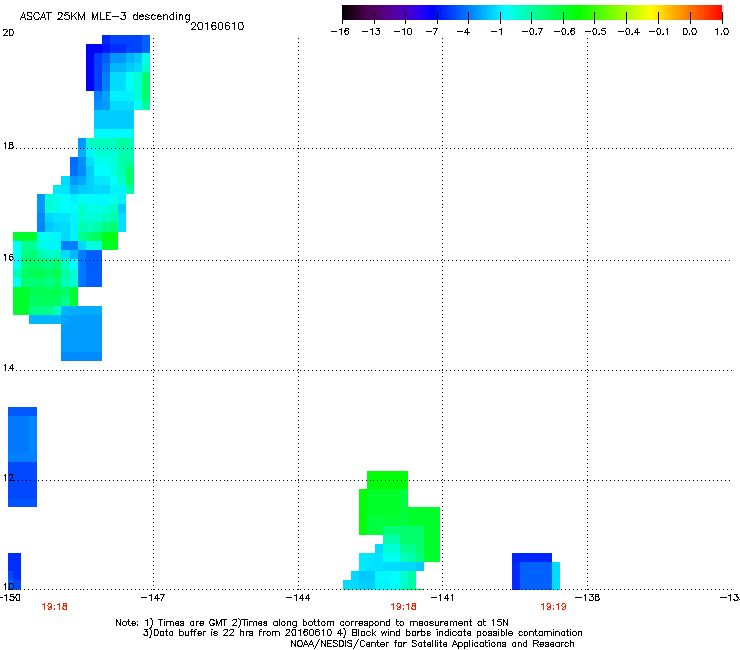
Task: Select the -0.1 color scale label
Action: tap(659, 32)
